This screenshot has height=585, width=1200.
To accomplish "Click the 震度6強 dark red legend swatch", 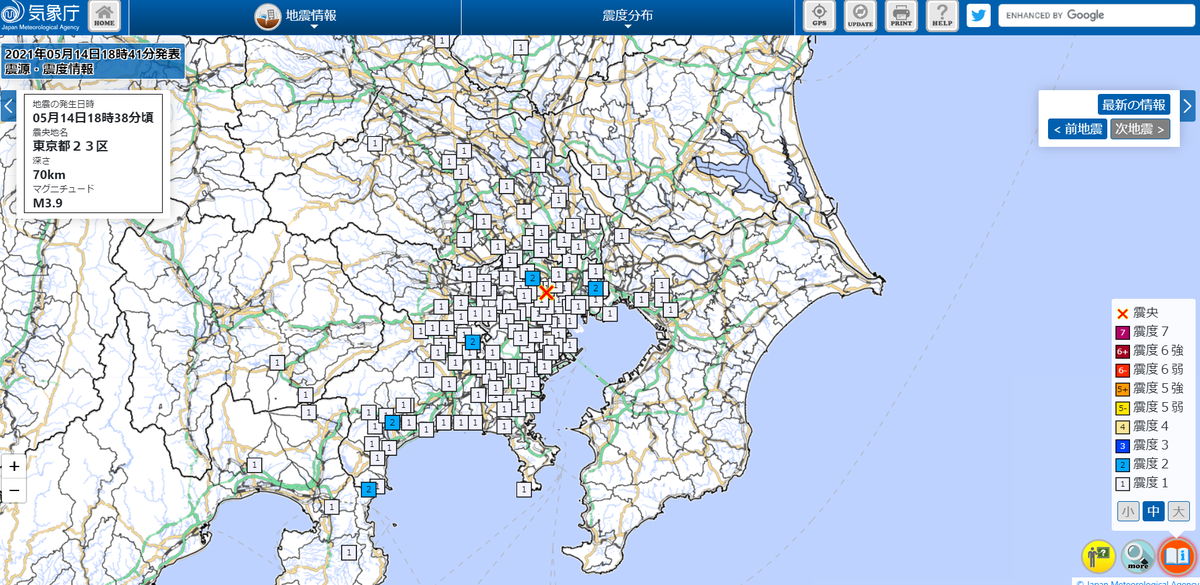I will tap(1123, 351).
